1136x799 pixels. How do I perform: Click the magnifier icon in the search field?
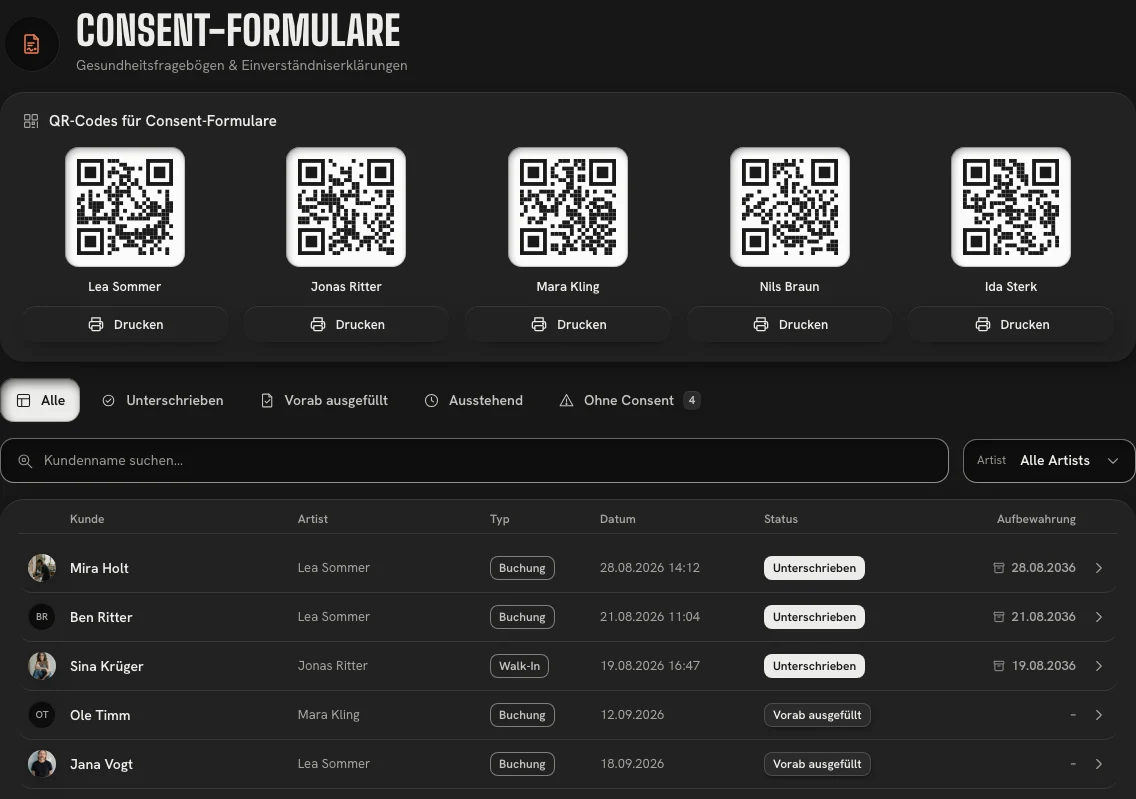point(25,461)
